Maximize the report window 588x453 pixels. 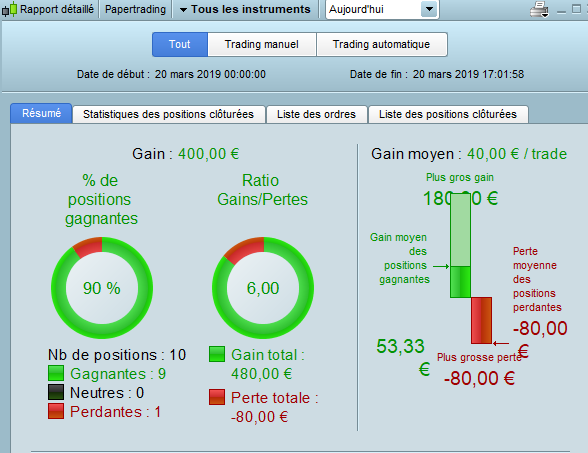[576, 9]
